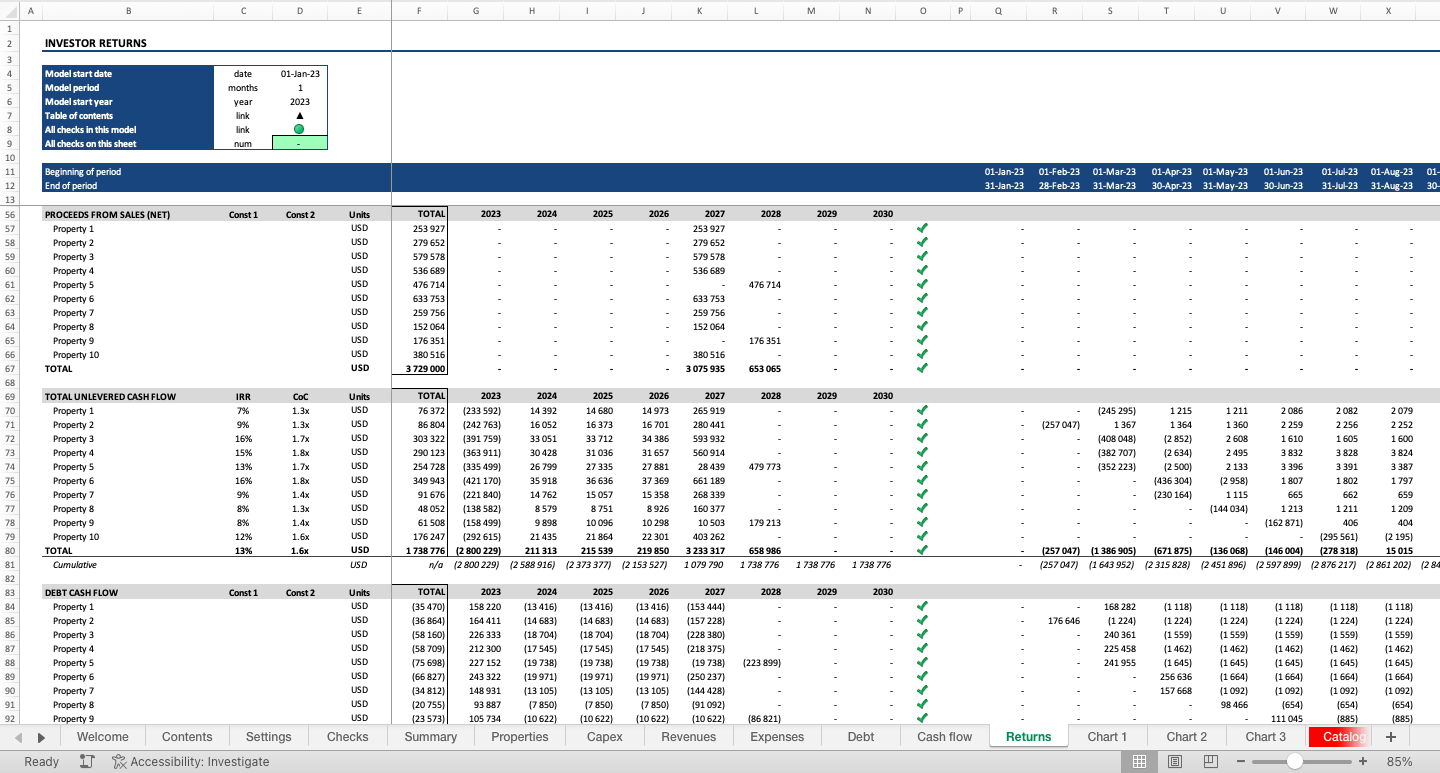Select column F by its header
This screenshot has height=773, width=1440.
(419, 11)
